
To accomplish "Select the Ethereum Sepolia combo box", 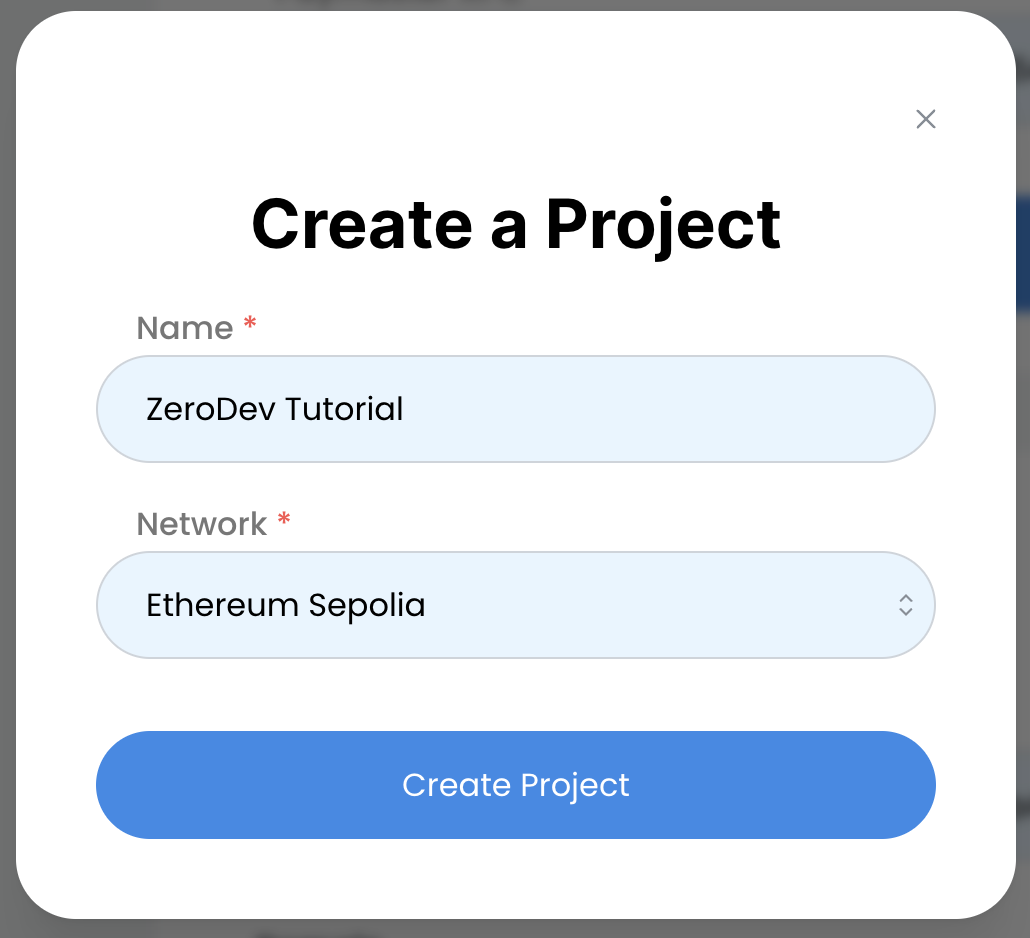I will (515, 605).
